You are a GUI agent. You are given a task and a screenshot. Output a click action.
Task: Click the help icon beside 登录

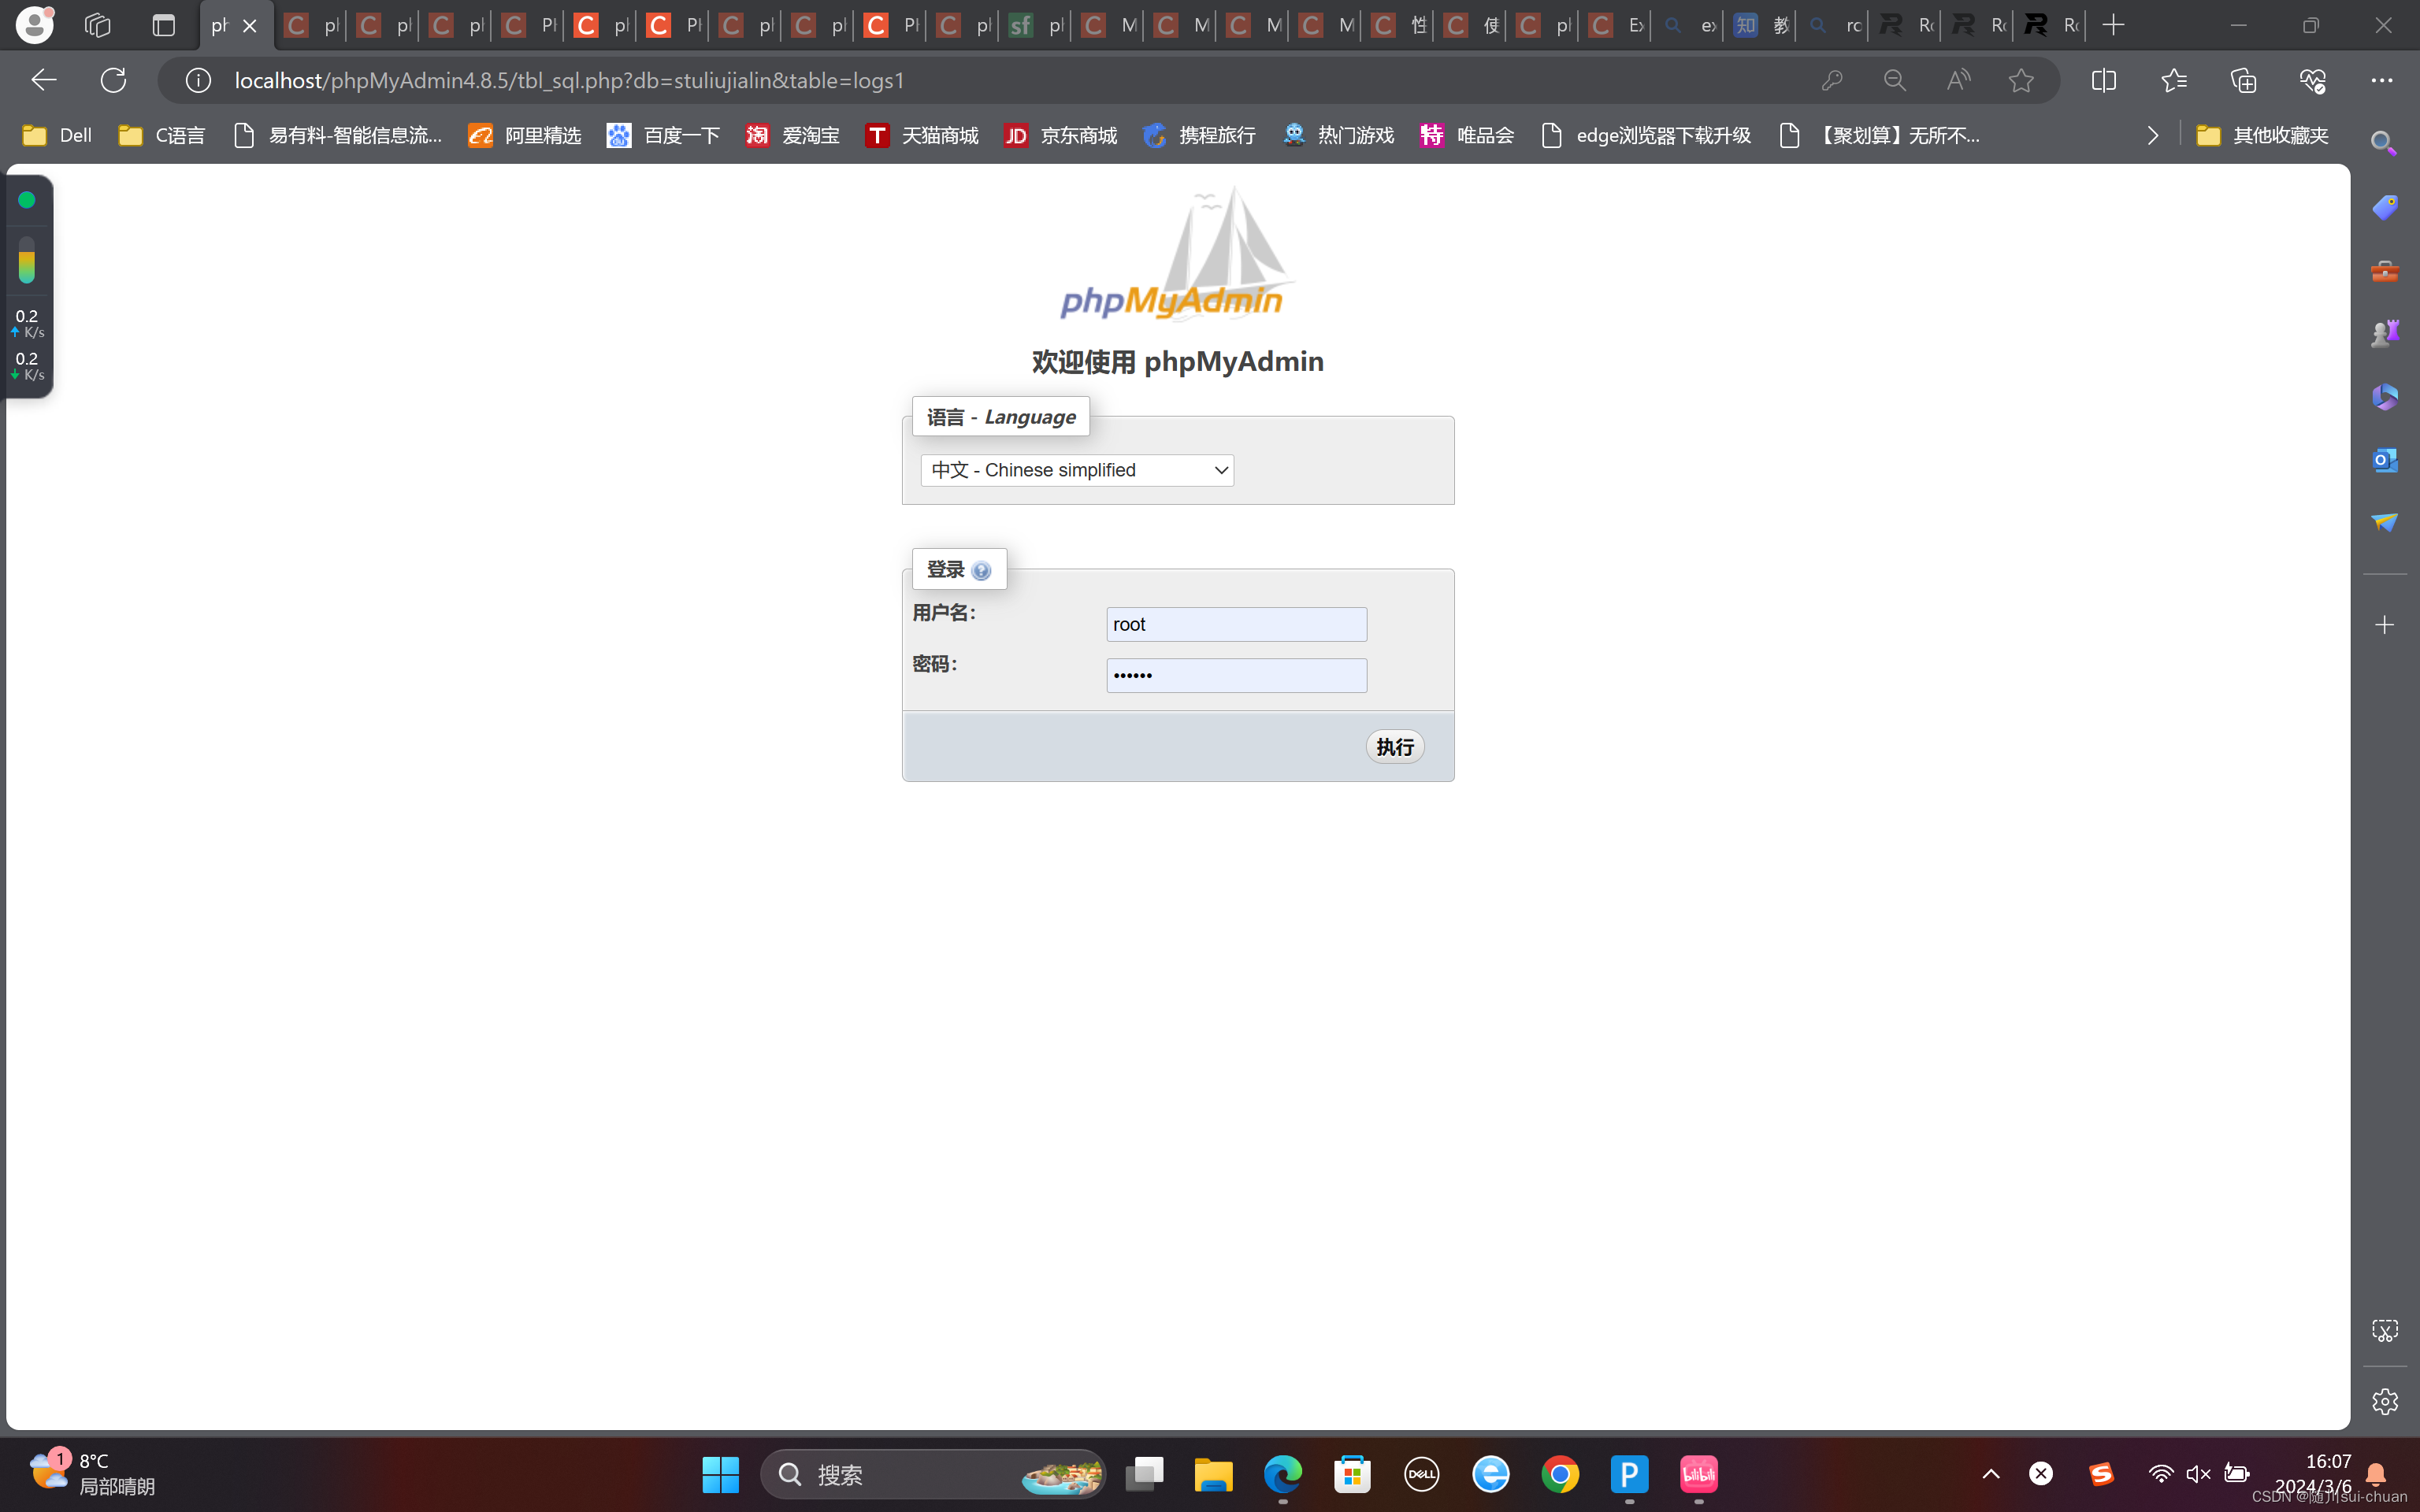pos(982,569)
